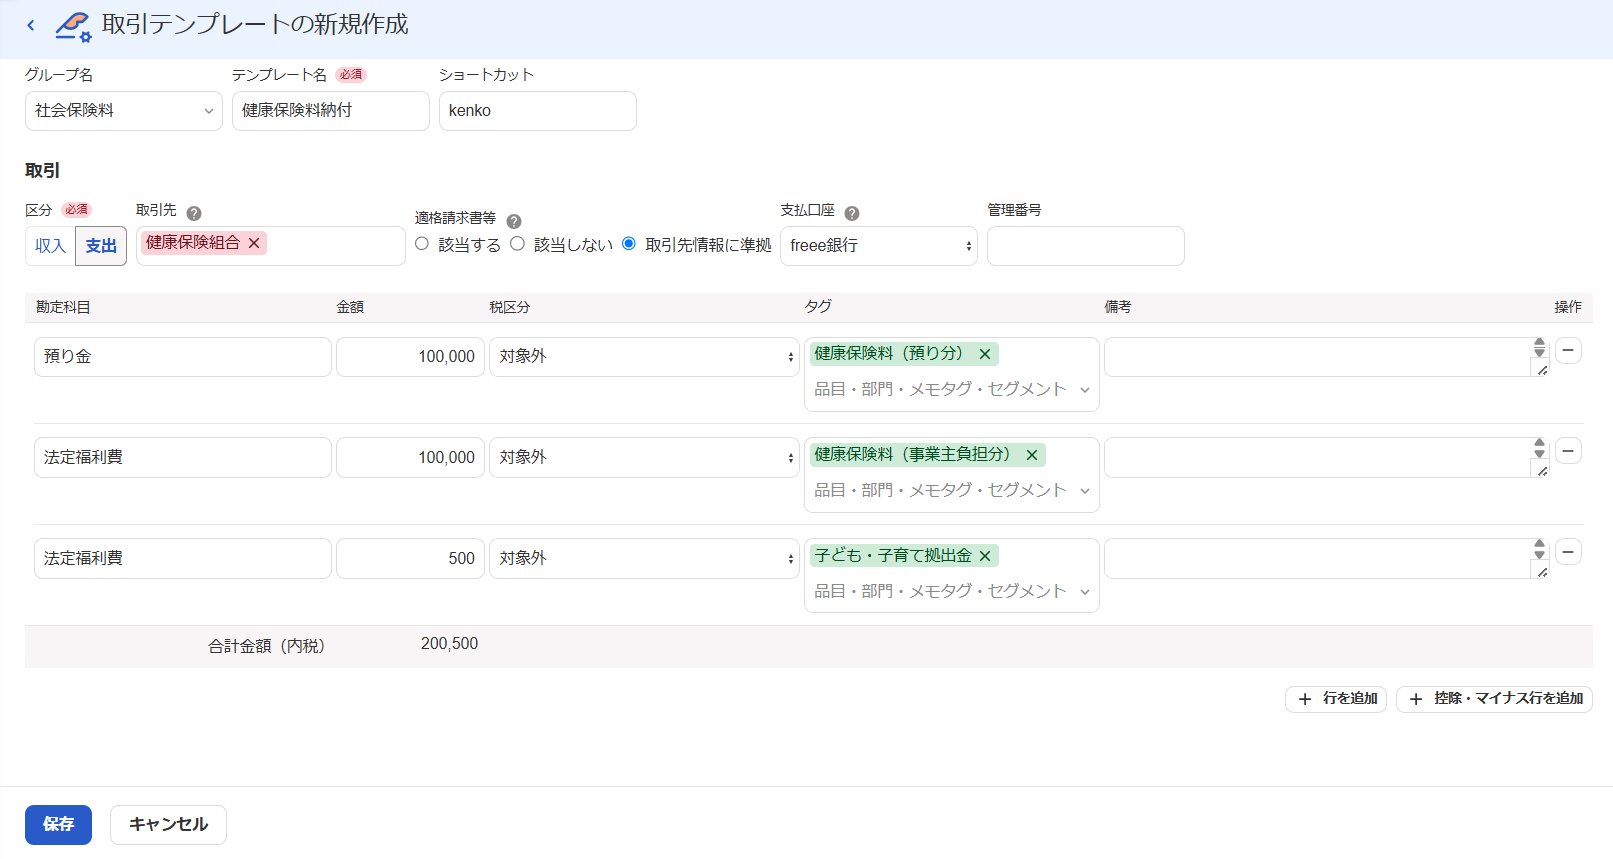Click the 取引 section heading
Image resolution: width=1613 pixels, height=859 pixels.
[x=42, y=171]
